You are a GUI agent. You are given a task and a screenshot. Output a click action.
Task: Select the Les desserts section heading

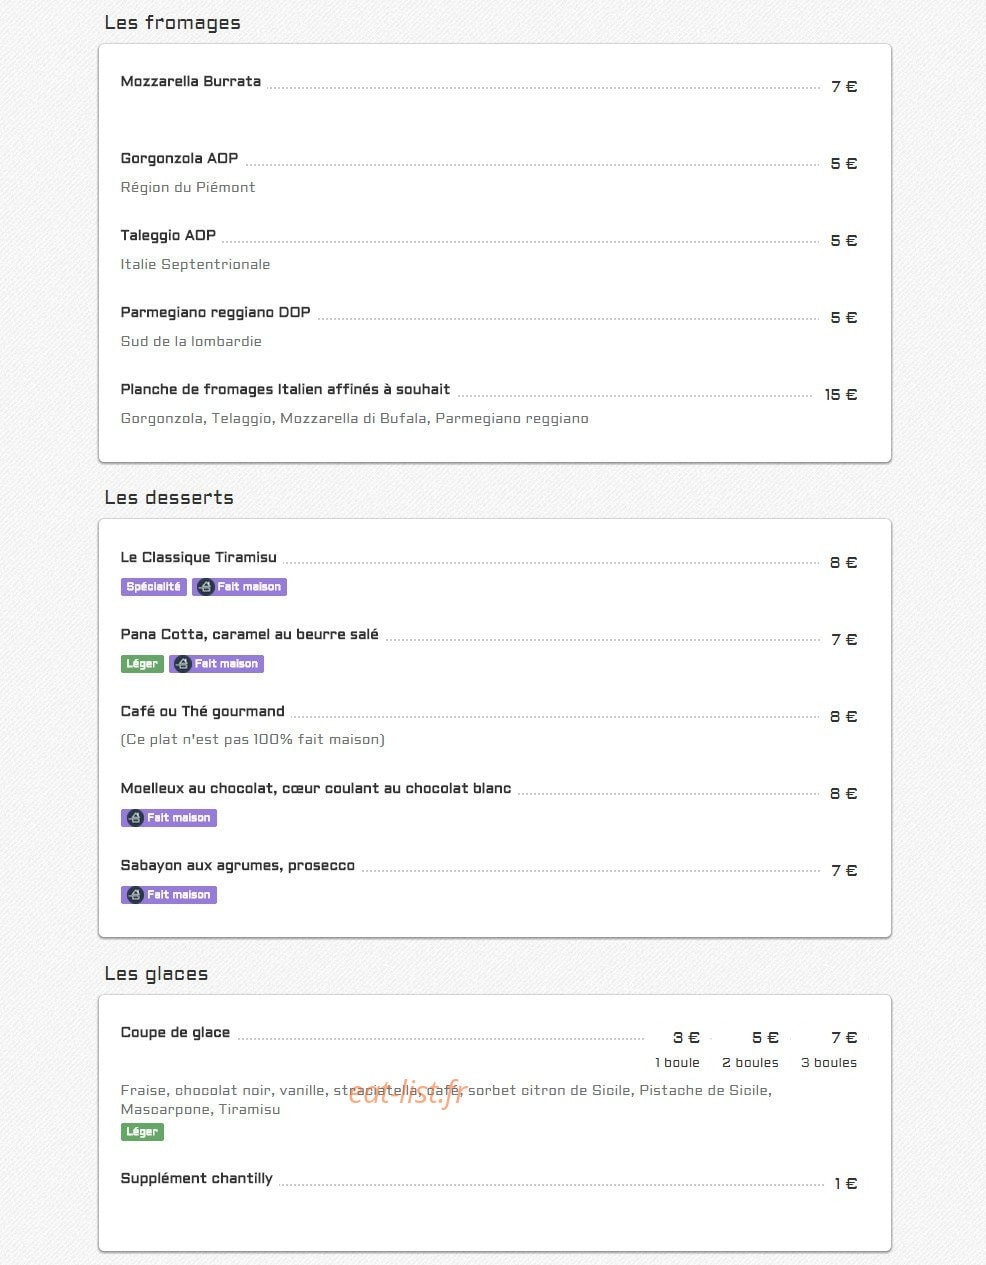(169, 498)
